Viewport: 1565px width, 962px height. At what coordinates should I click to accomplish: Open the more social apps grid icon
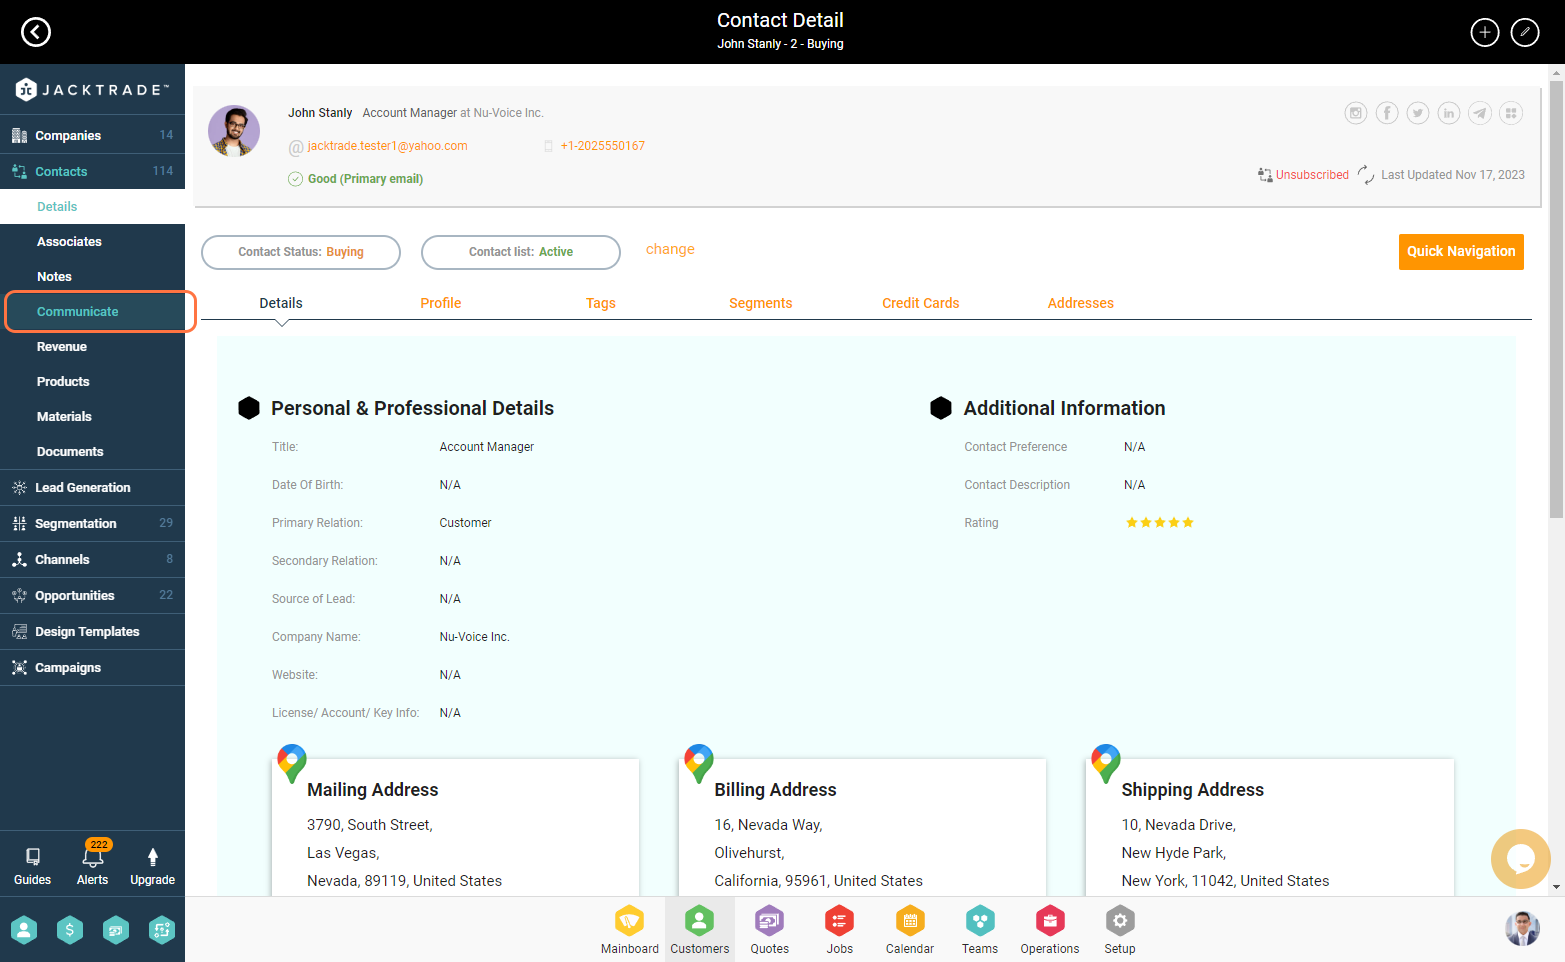tap(1511, 113)
